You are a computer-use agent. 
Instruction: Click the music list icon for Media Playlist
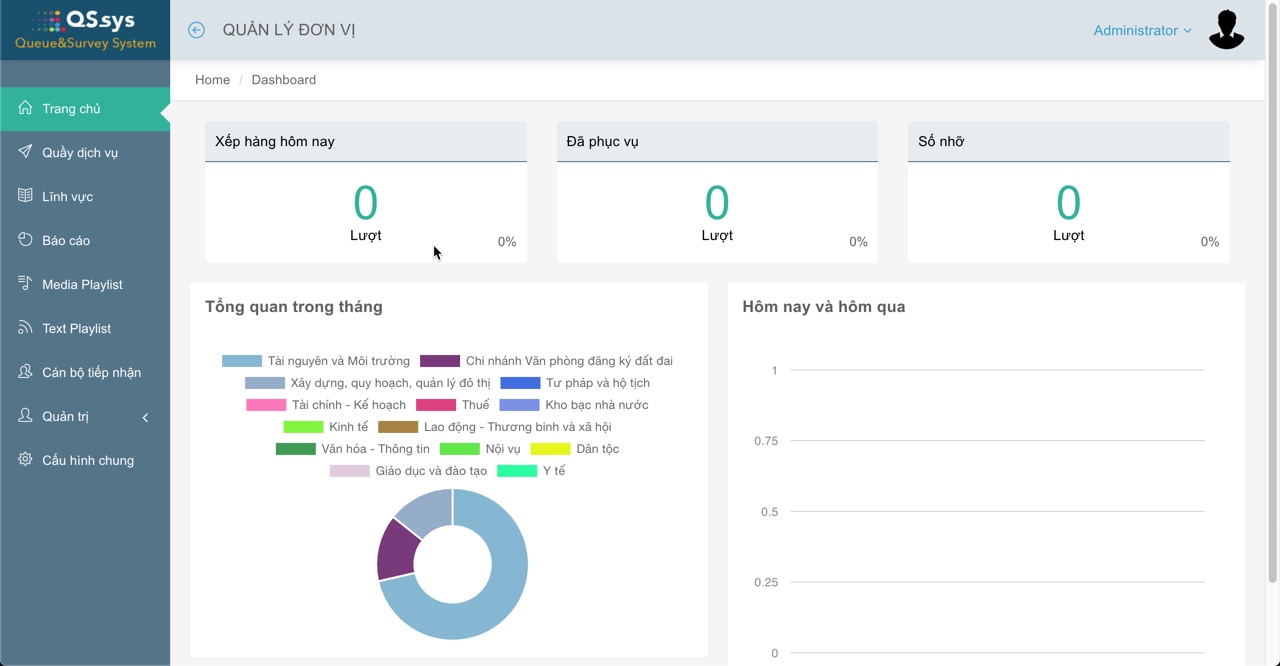(x=25, y=284)
